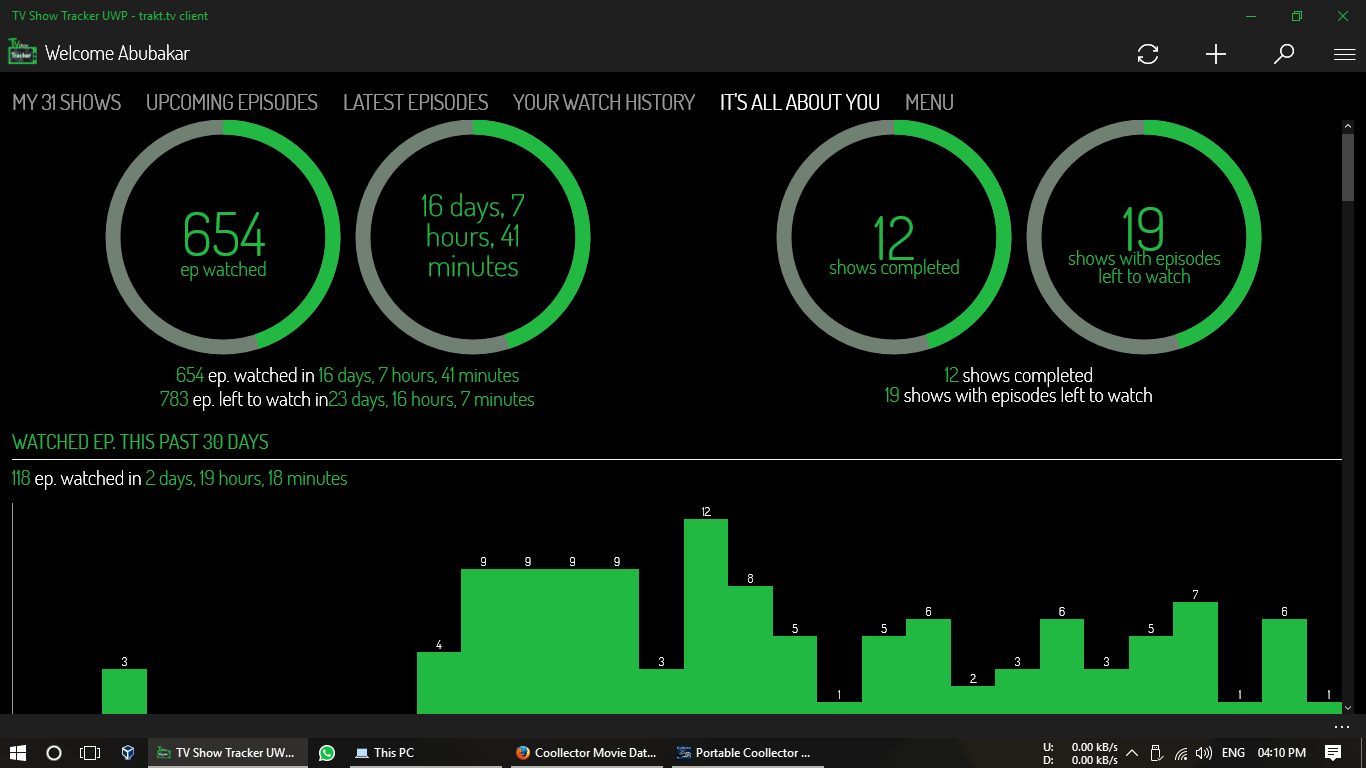Open the hamburger menu icon in header

click(1345, 55)
